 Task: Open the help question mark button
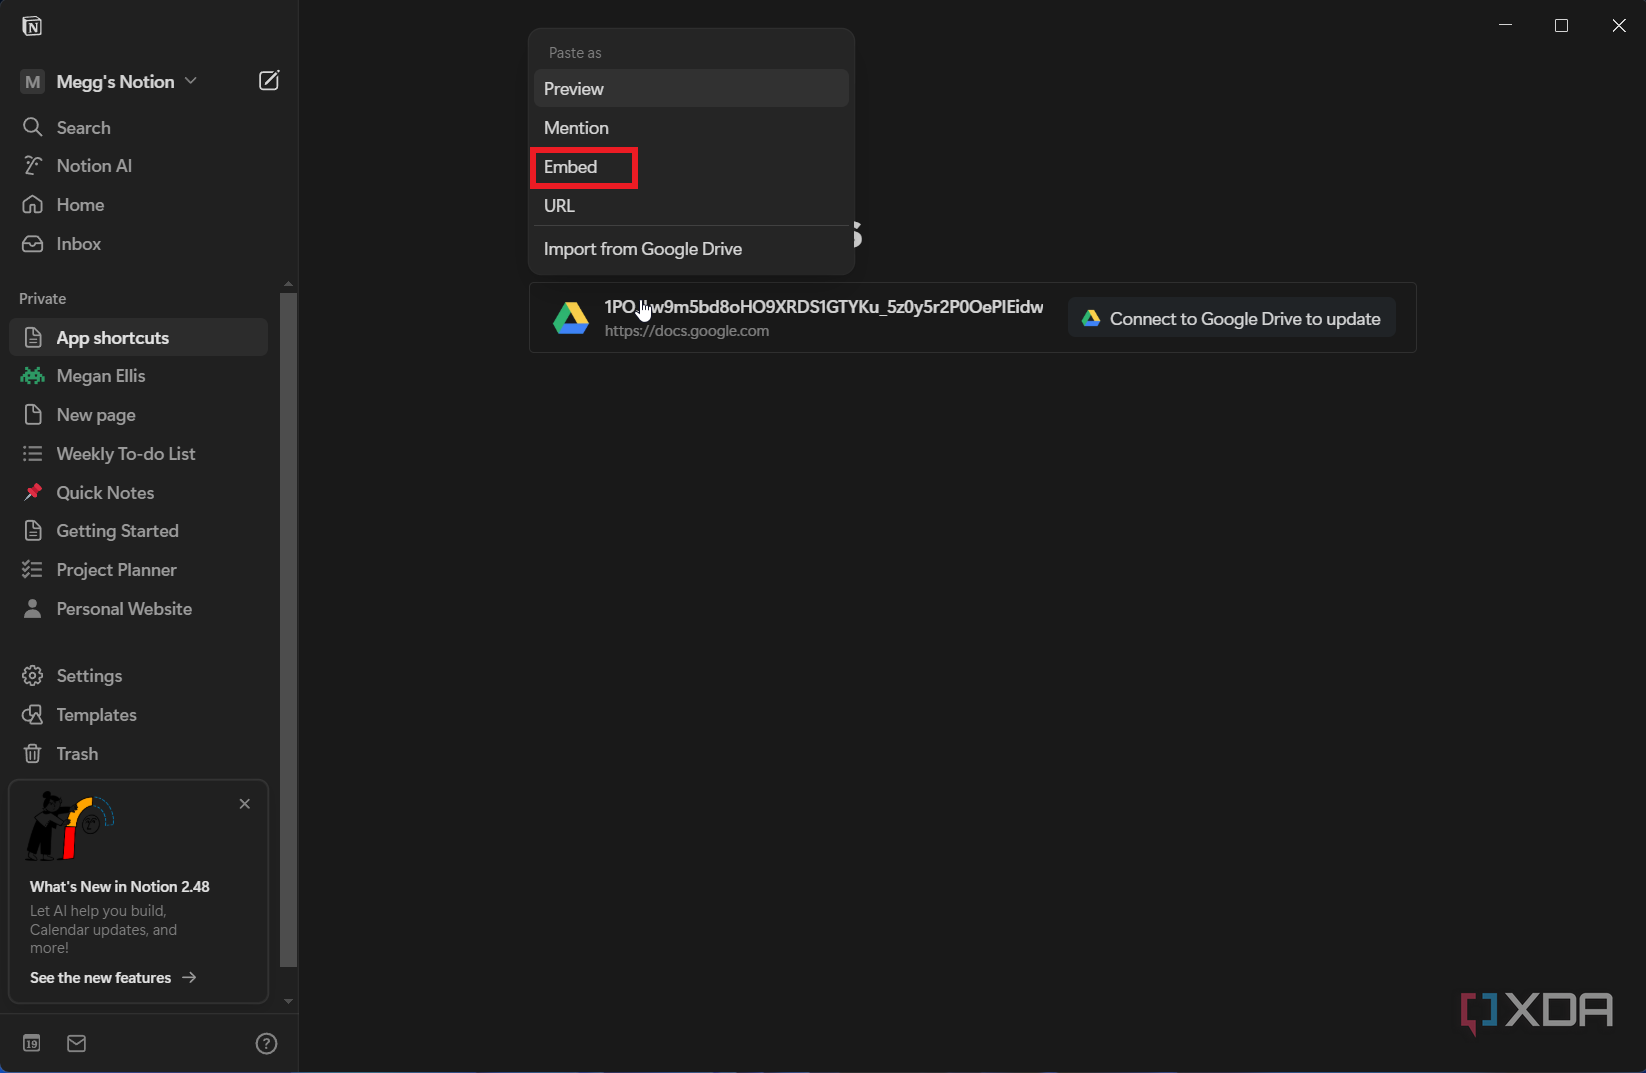pyautogui.click(x=266, y=1043)
